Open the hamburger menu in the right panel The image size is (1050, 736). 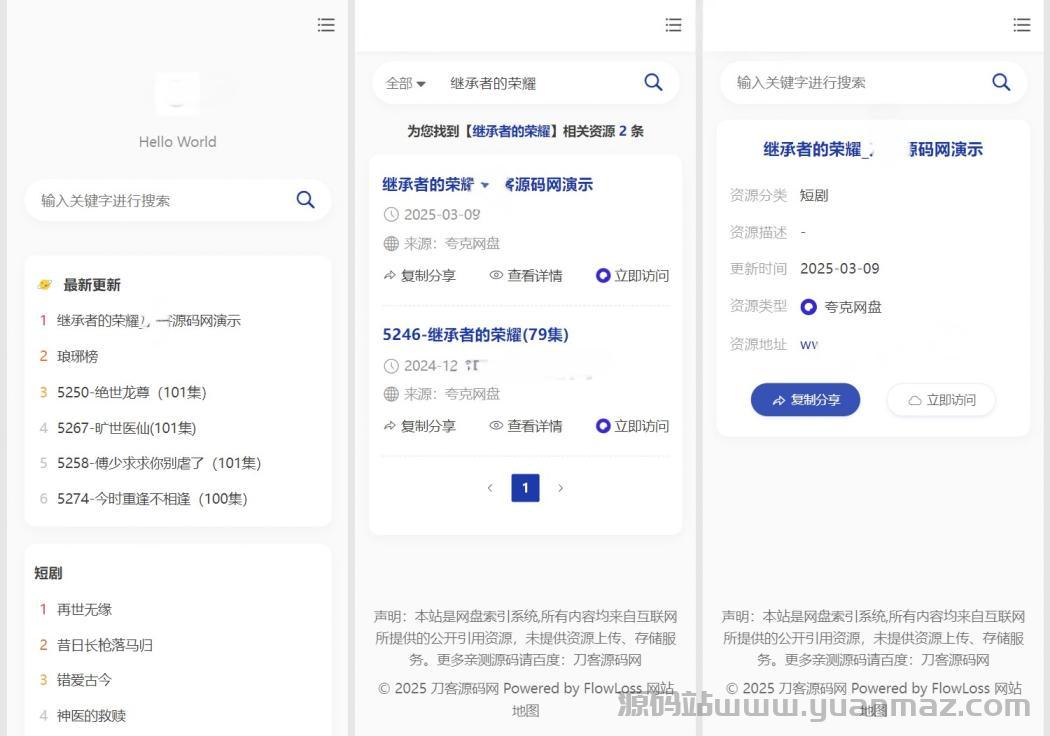tap(1022, 25)
